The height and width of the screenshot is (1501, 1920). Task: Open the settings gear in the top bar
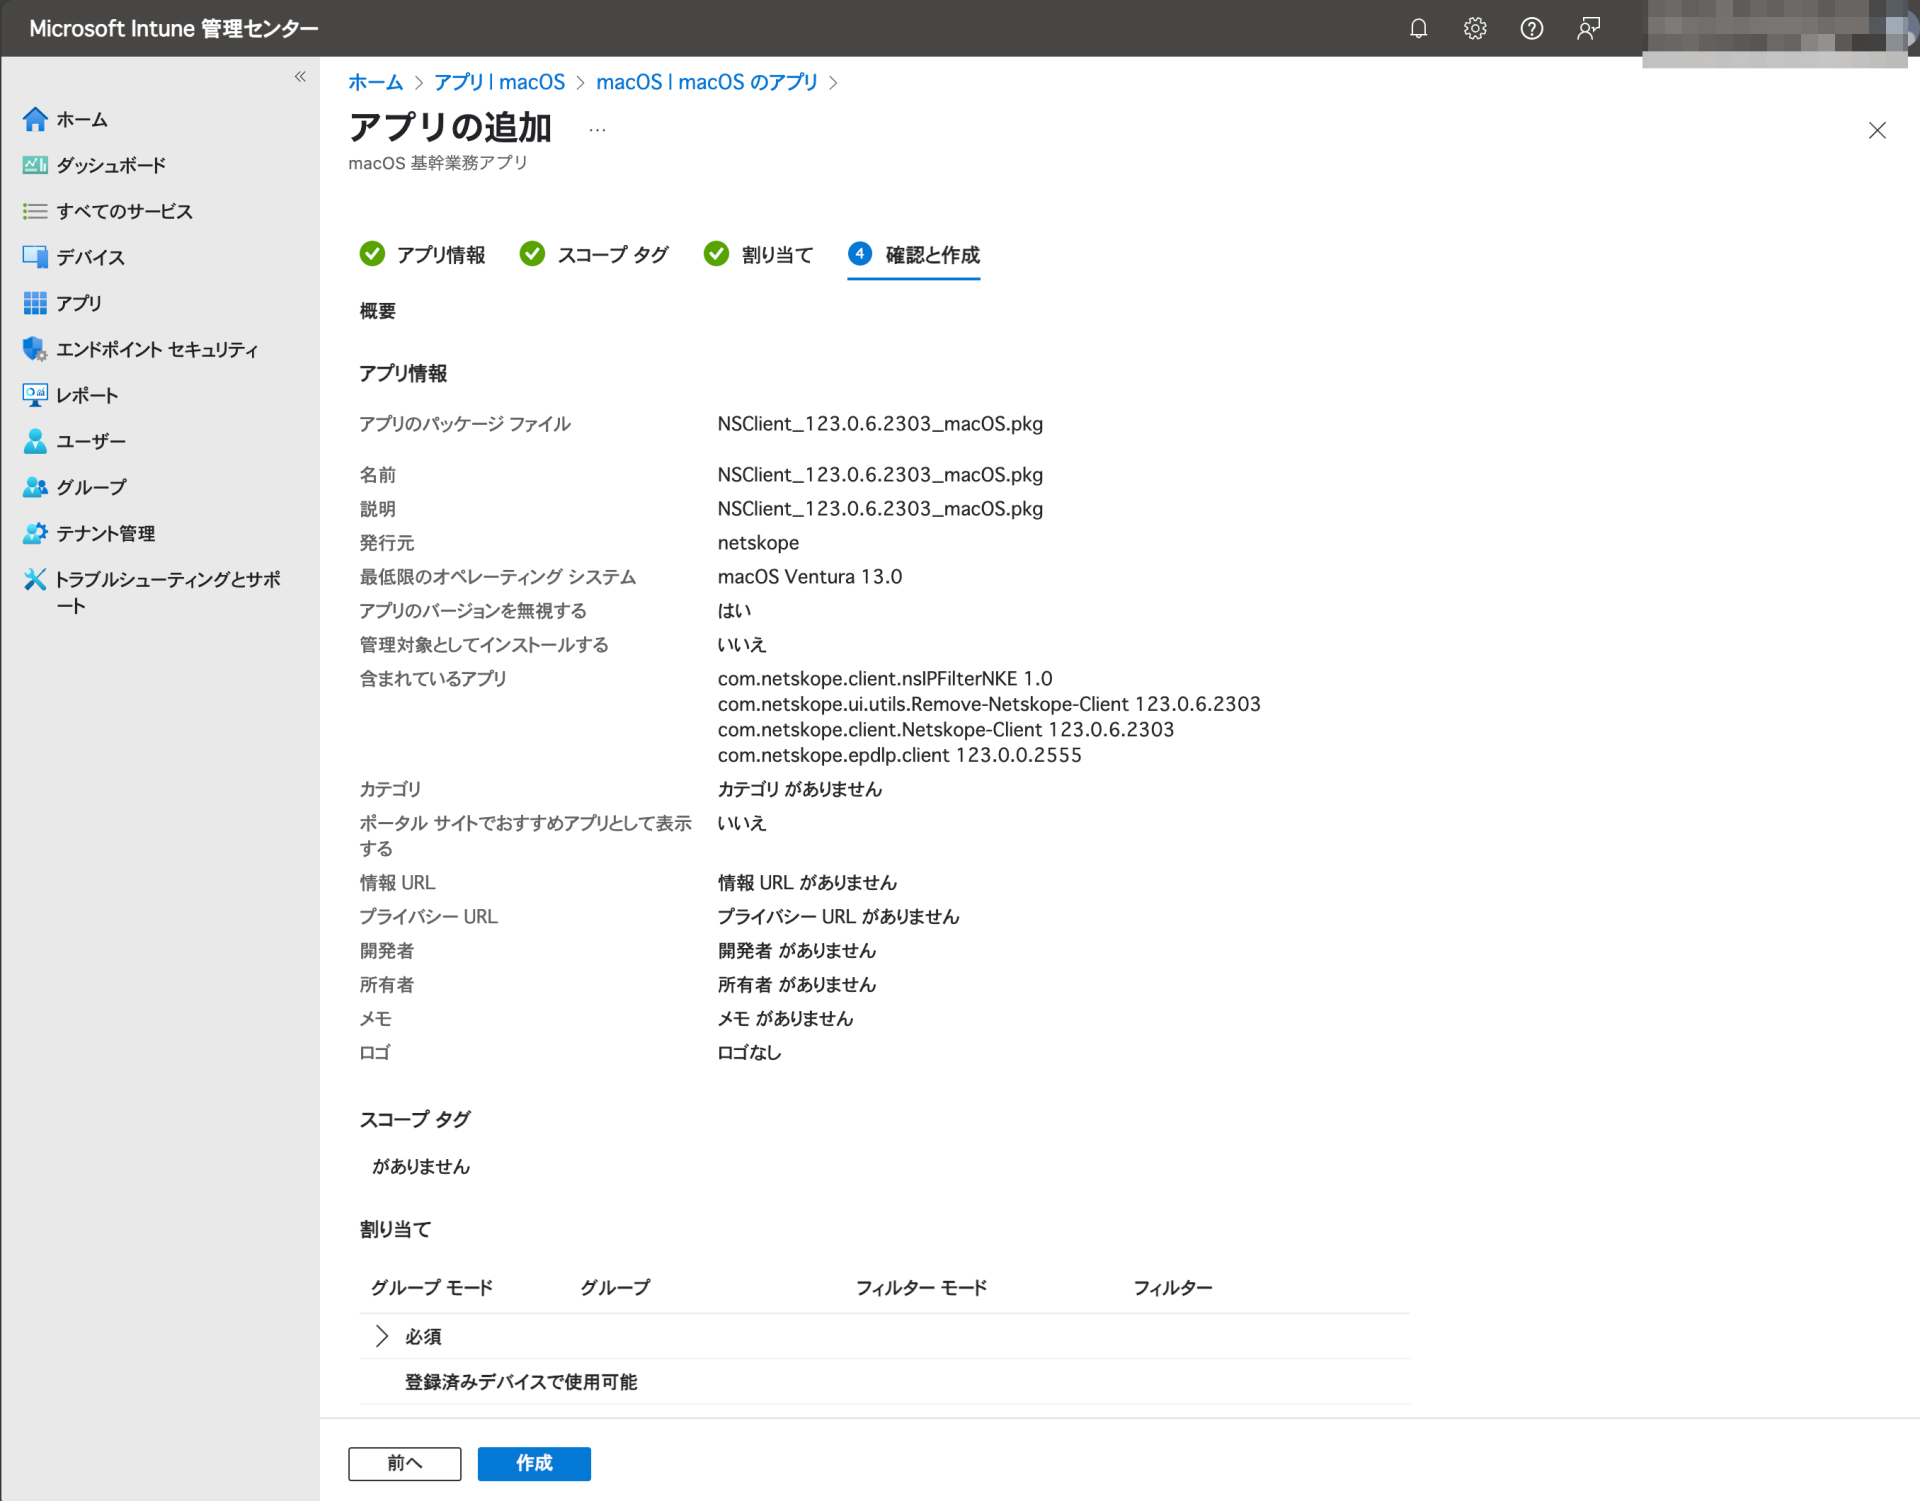coord(1474,28)
